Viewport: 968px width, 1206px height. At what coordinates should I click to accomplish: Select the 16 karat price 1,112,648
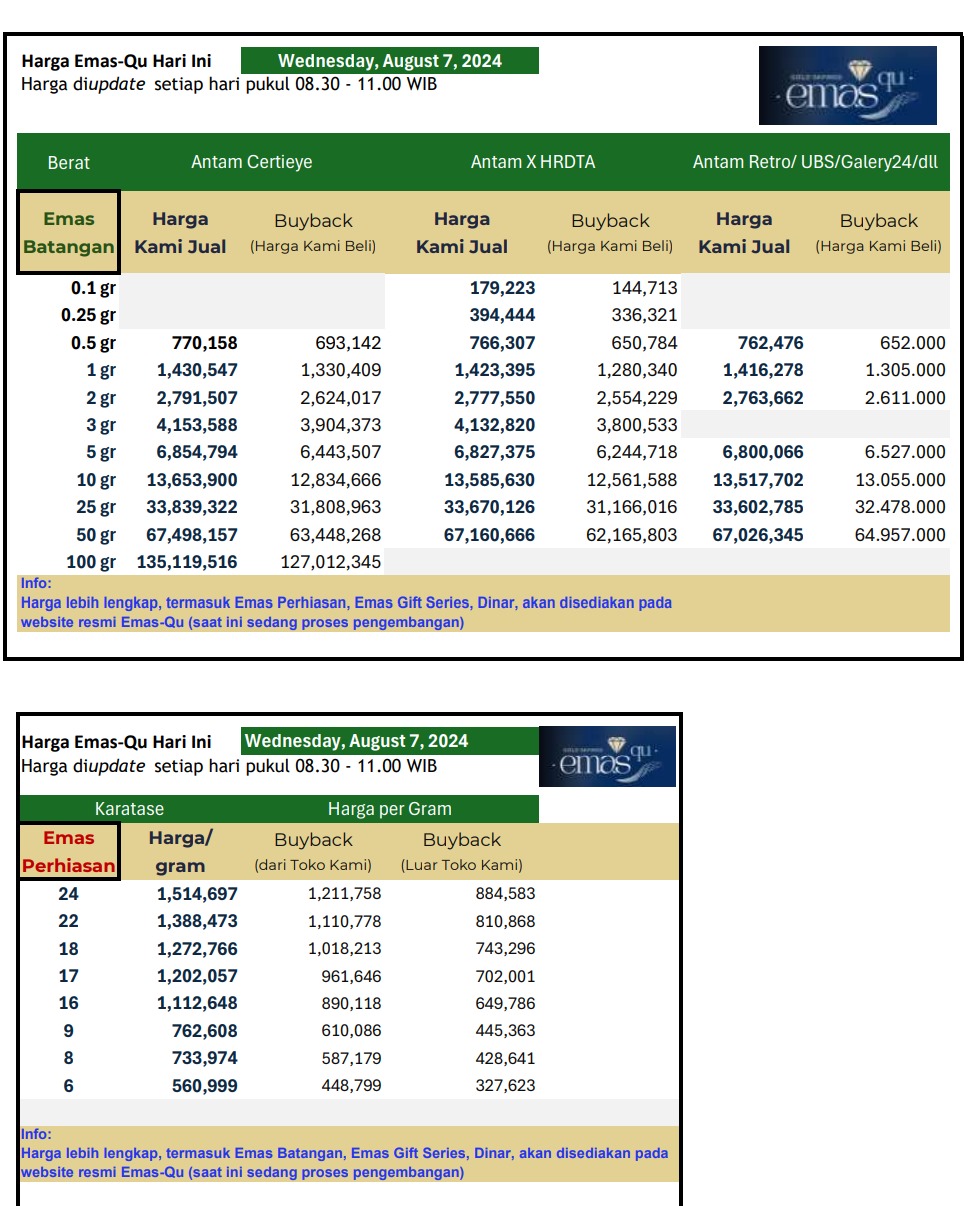point(197,1003)
